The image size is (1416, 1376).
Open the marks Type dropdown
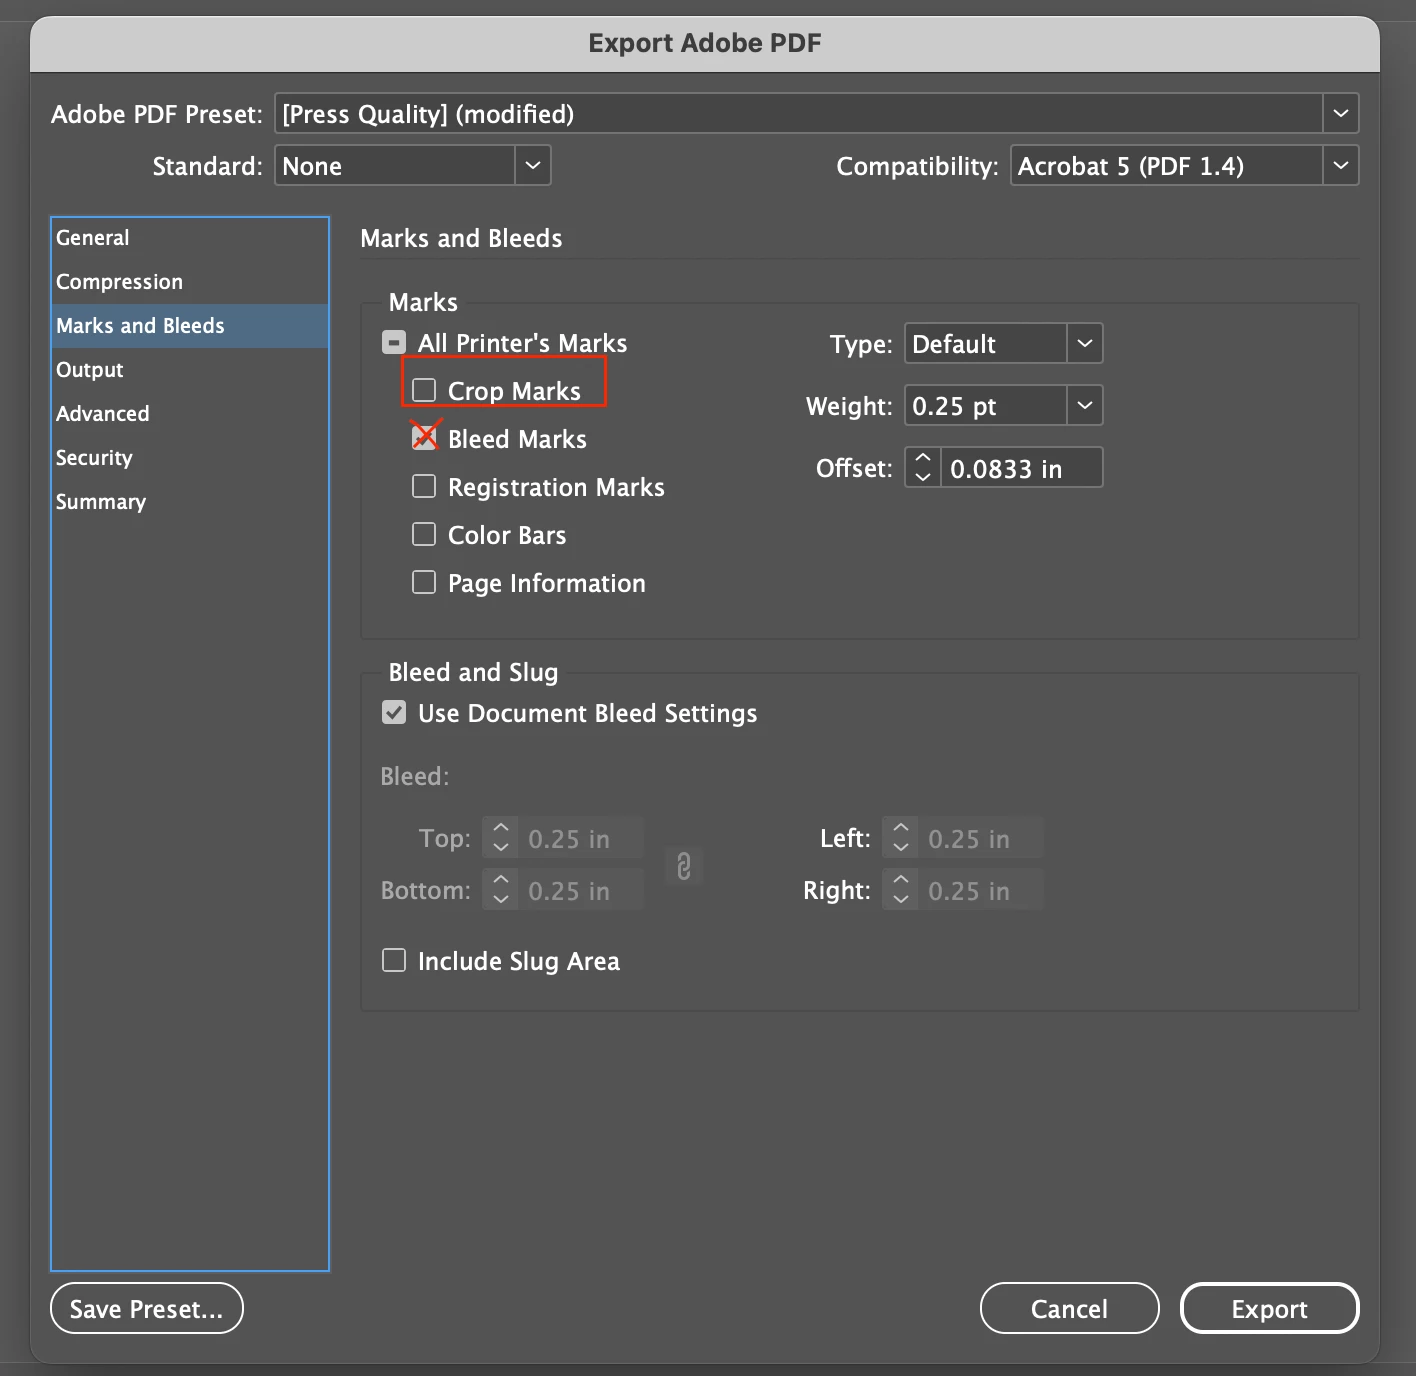click(1084, 343)
